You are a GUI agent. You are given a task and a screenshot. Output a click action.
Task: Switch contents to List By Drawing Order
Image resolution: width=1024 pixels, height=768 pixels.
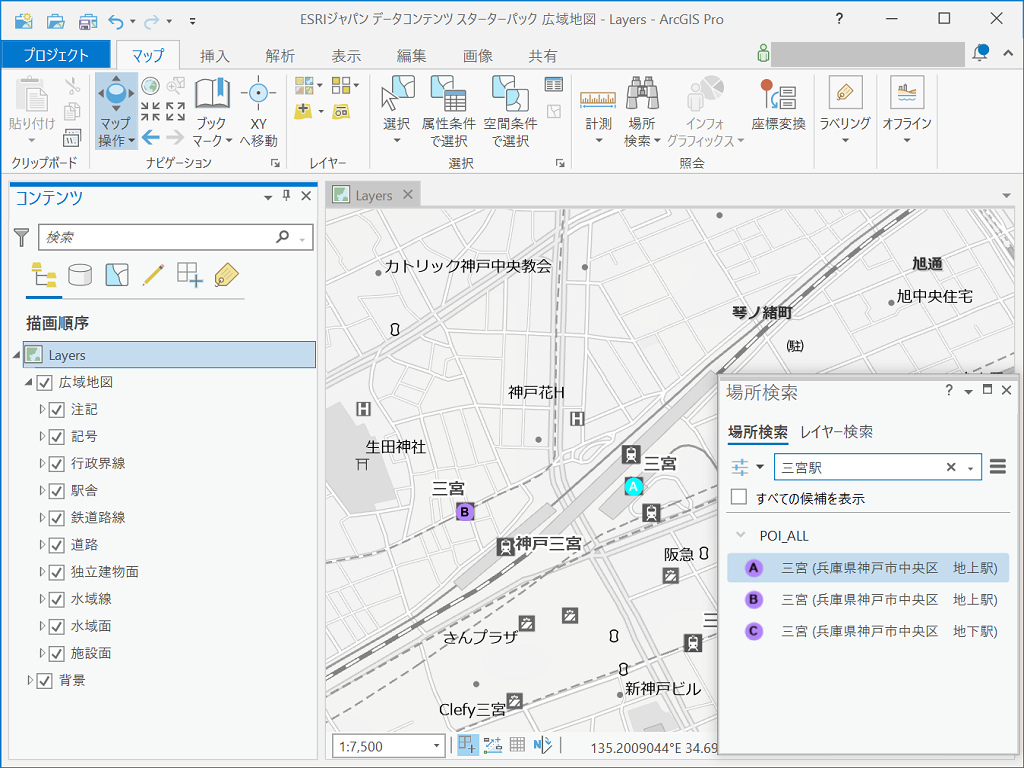click(44, 276)
